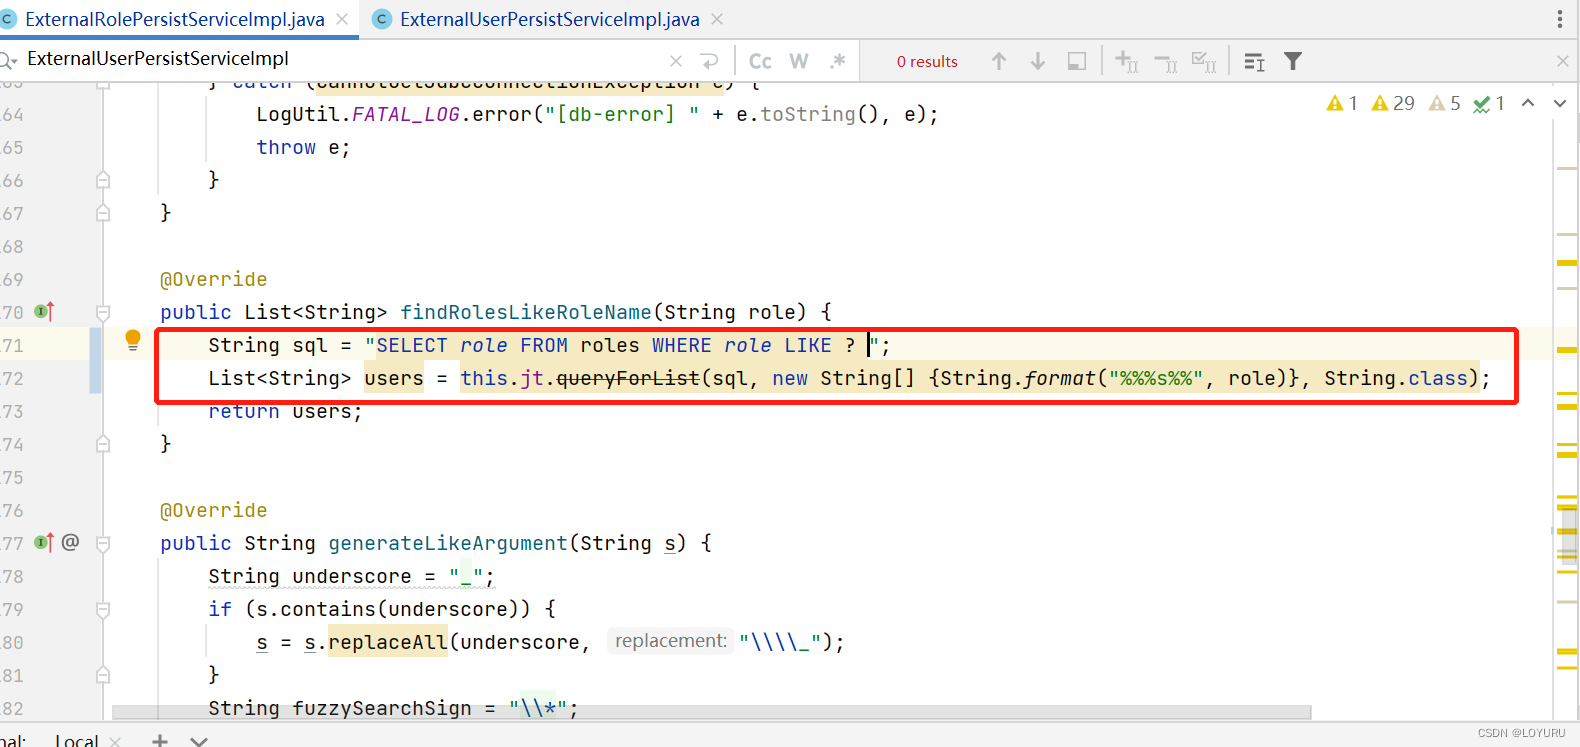The width and height of the screenshot is (1580, 747).
Task: Click override gutter icon for generateLikeArgument
Action: [44, 543]
